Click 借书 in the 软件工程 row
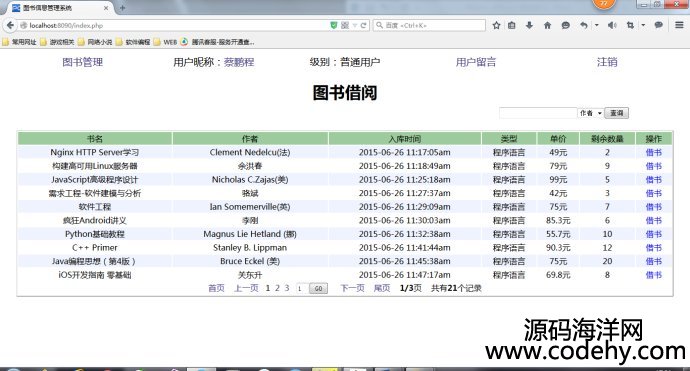690x371 pixels. point(653,207)
